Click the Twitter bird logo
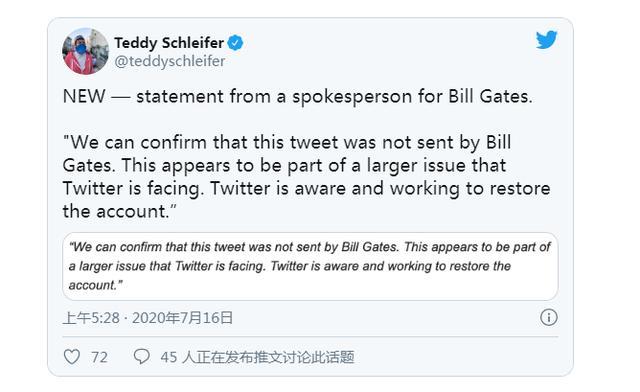Screen dimensions: 640x392 pyautogui.click(x=547, y=40)
